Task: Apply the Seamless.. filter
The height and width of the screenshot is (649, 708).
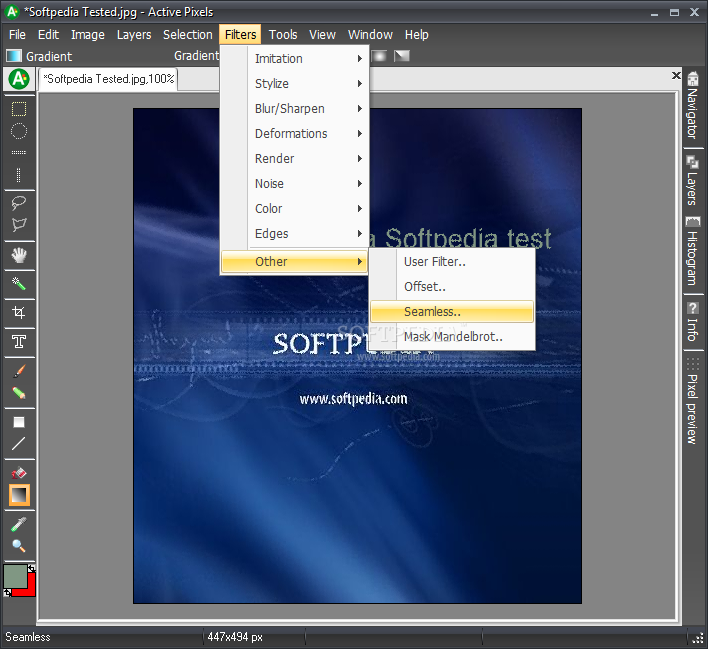Action: (x=452, y=312)
